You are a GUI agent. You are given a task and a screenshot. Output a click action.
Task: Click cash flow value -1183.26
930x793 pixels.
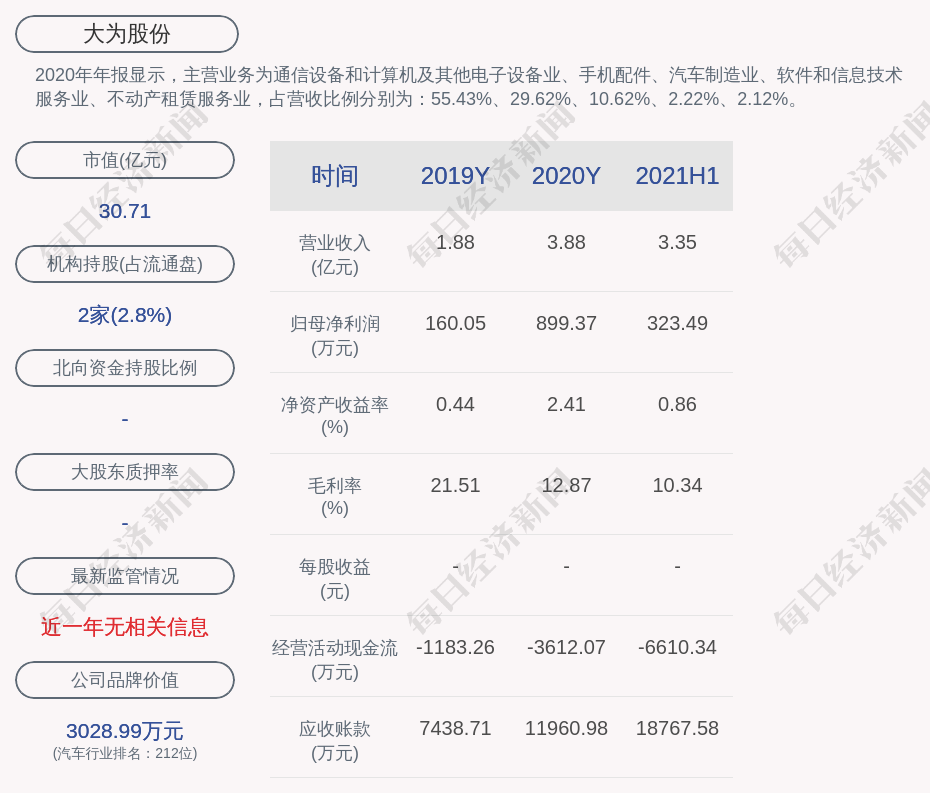[x=455, y=647]
